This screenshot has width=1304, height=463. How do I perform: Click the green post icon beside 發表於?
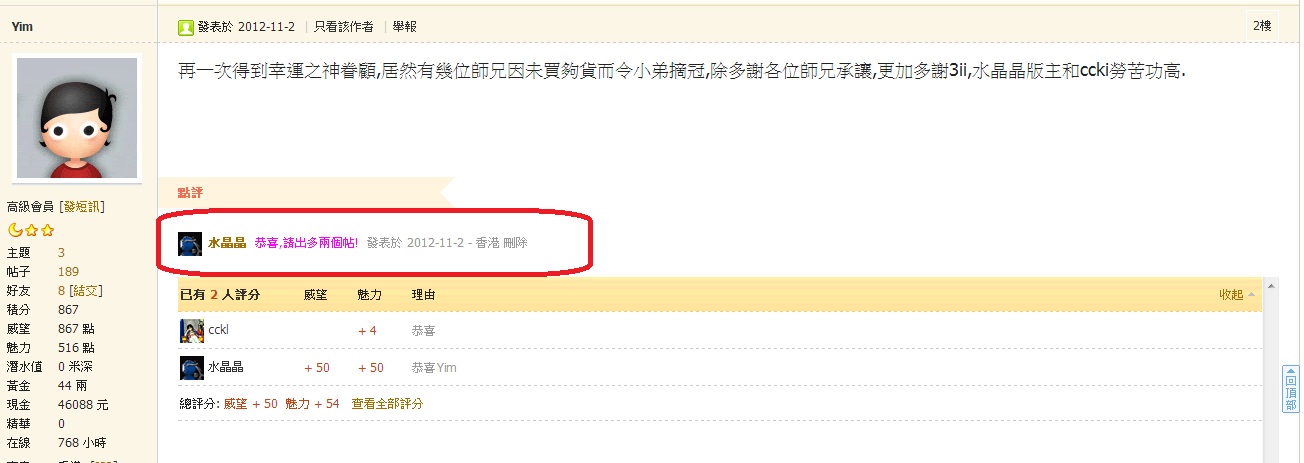coord(185,27)
